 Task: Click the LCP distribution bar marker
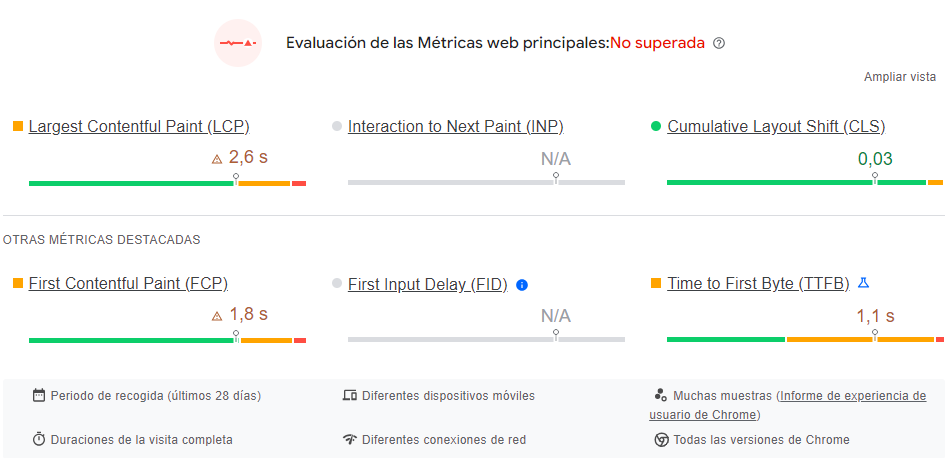236,179
